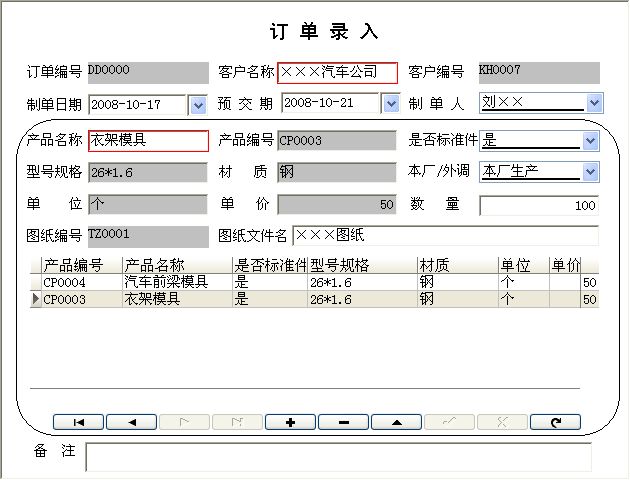The width and height of the screenshot is (630, 480).
Task: Click 26*1.6 cell in CP0003 grid row
Action: [x=362, y=299]
